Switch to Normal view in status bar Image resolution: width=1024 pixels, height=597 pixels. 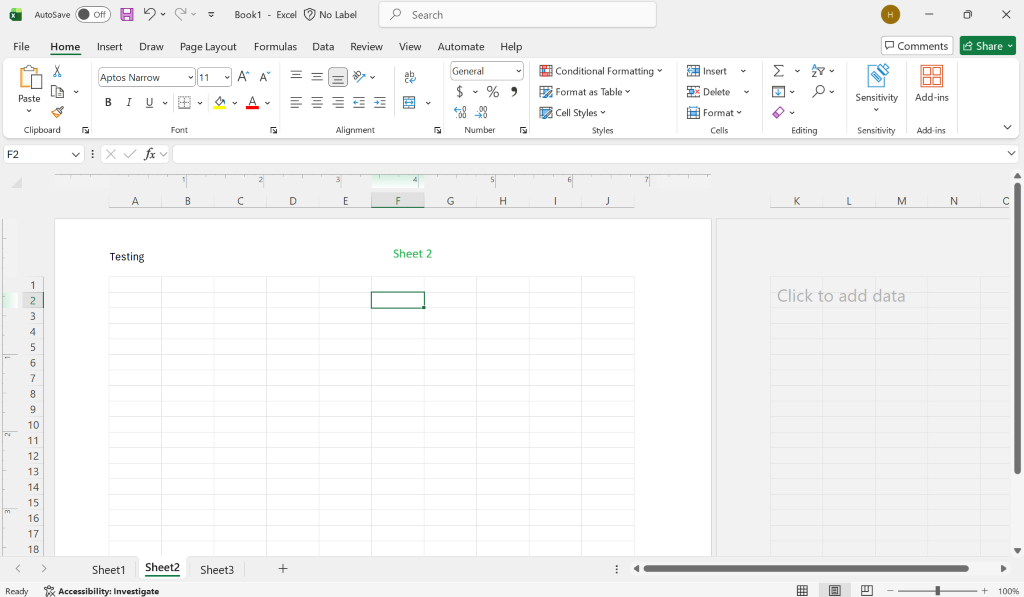(x=803, y=590)
